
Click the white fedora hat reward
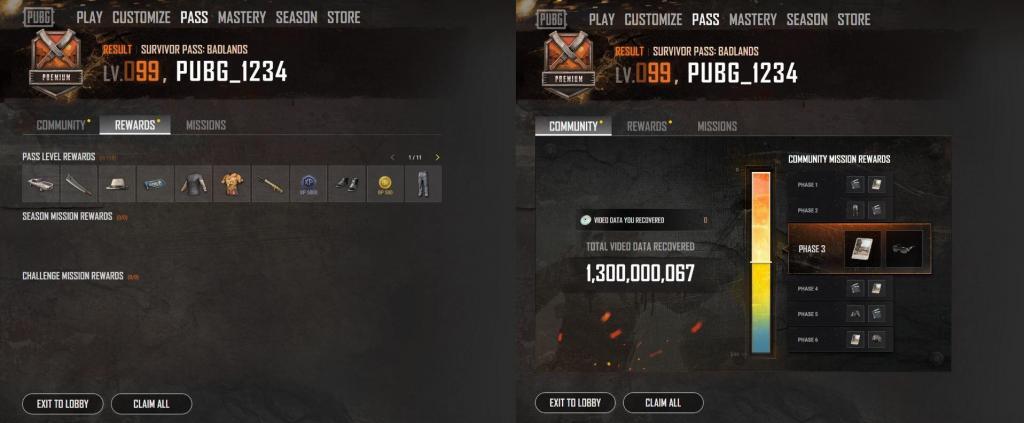[x=117, y=183]
